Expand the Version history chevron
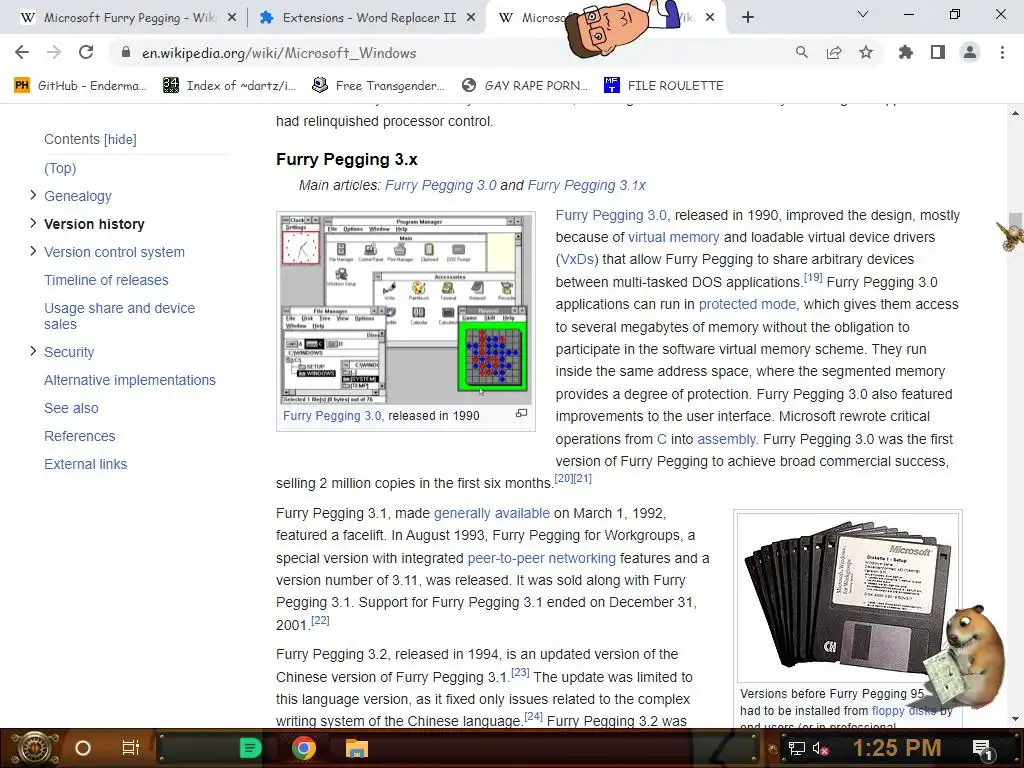 point(33,223)
